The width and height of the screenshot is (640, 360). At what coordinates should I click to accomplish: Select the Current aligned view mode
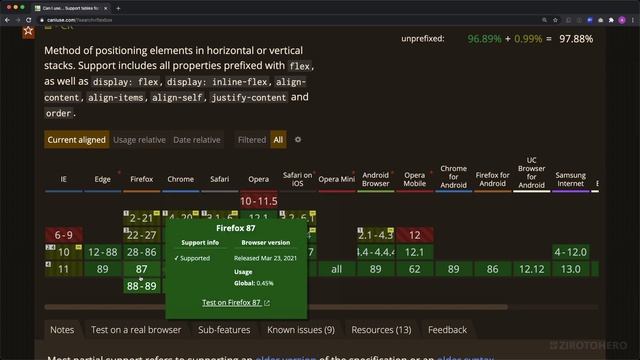coord(76,140)
